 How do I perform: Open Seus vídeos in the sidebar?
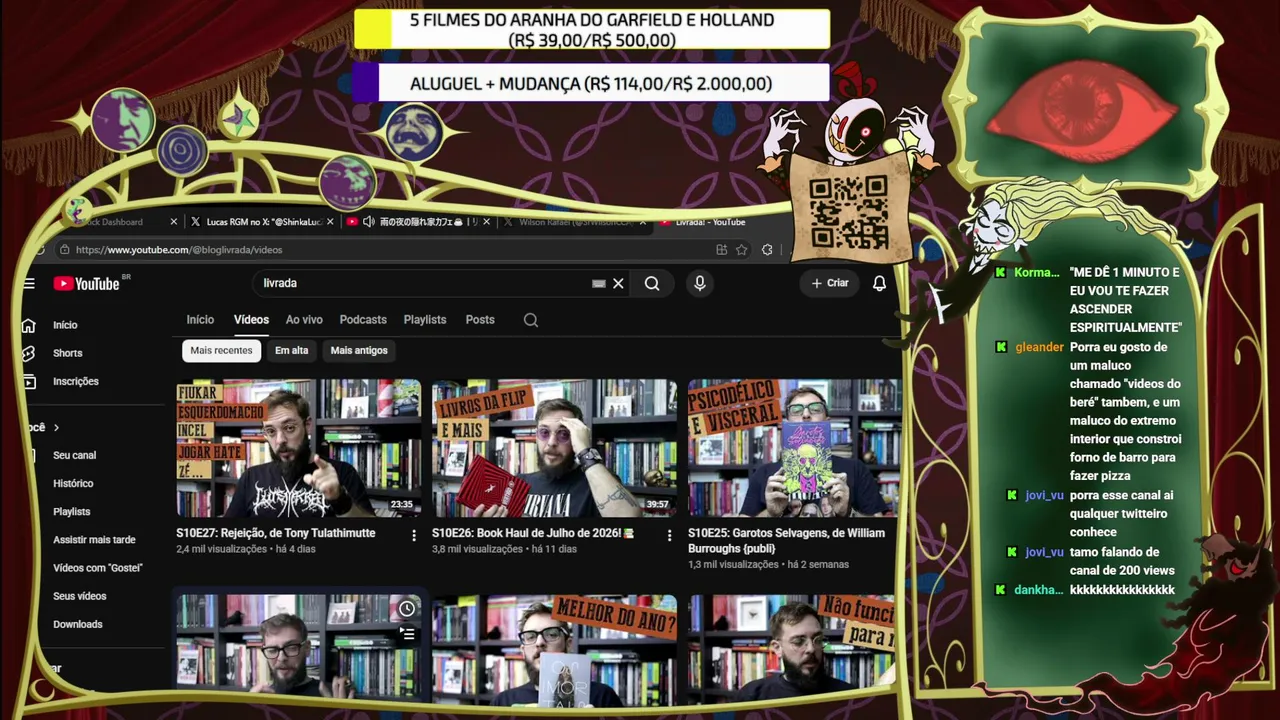click(x=80, y=596)
